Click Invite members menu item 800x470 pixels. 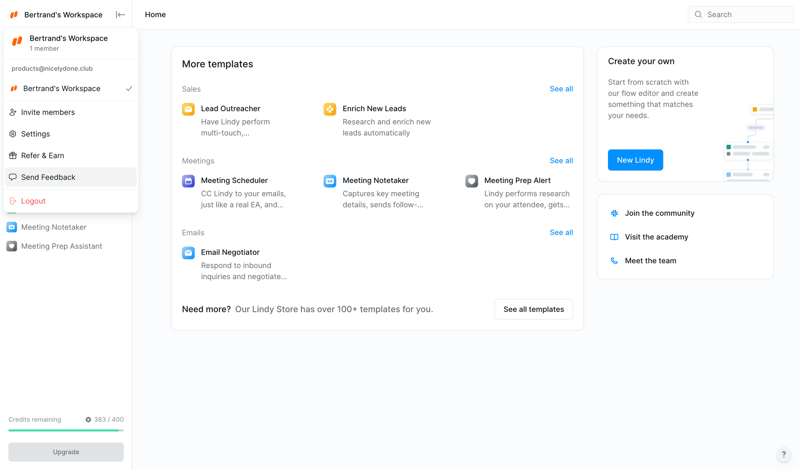click(x=71, y=112)
